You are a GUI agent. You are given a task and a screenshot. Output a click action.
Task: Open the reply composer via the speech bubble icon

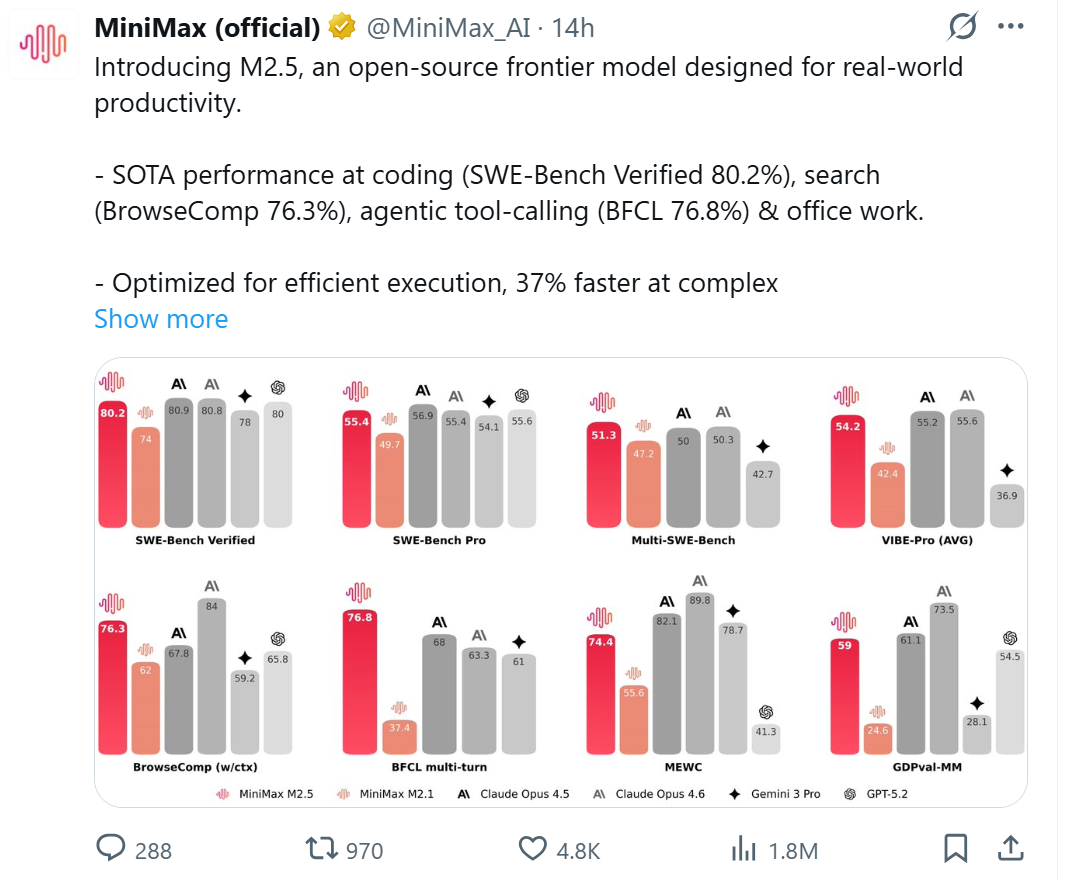109,849
